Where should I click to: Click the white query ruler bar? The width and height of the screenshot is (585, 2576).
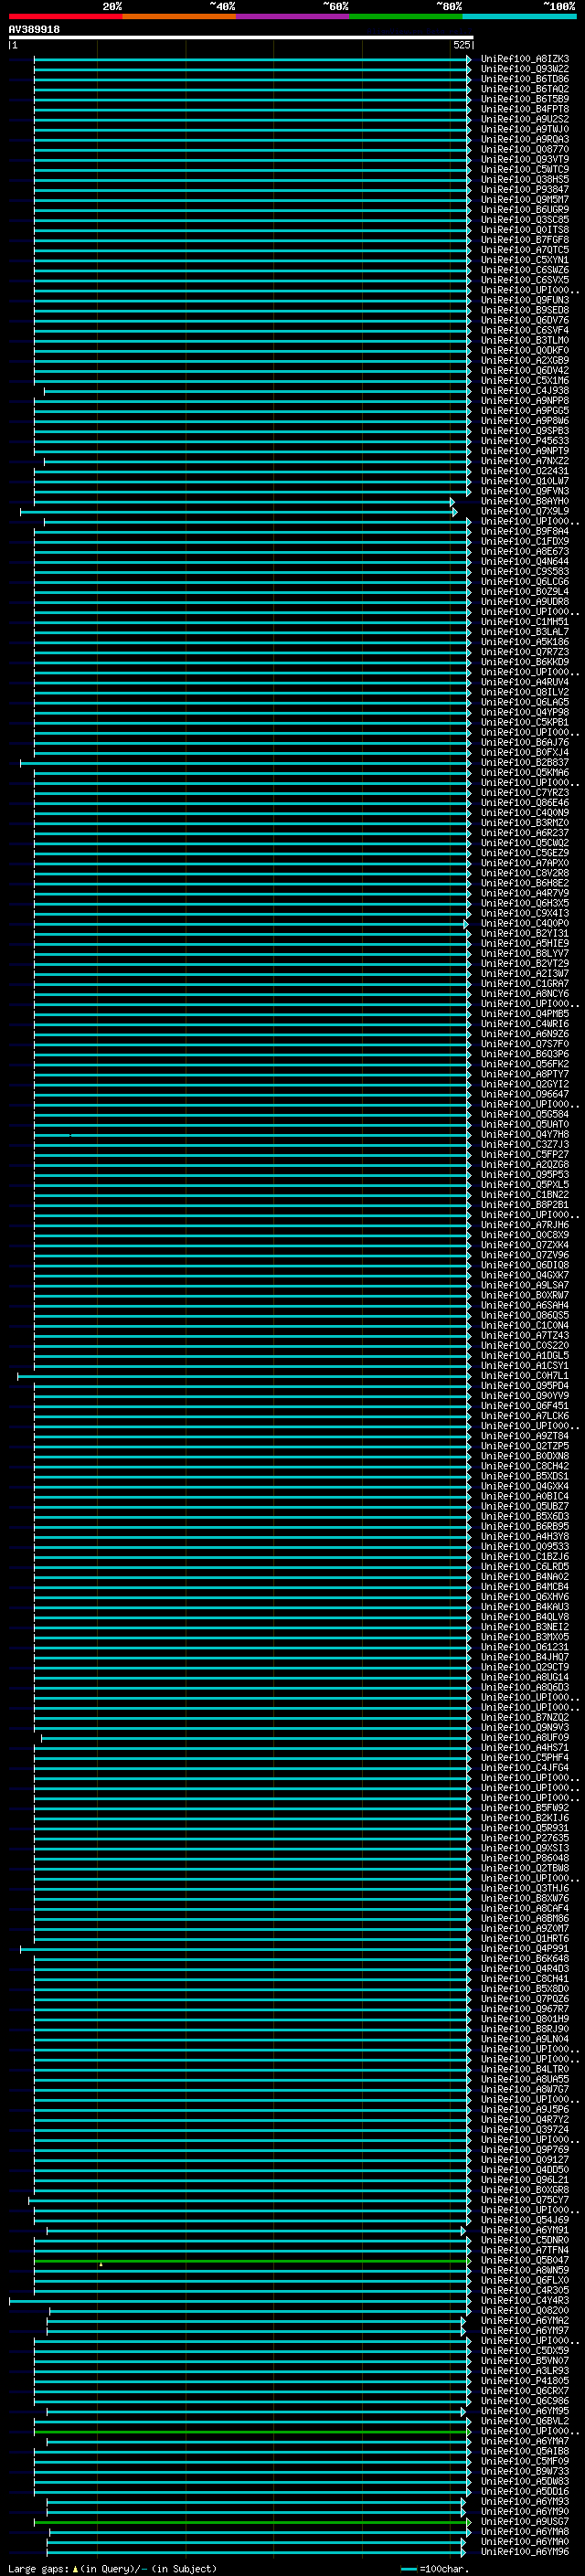tap(240, 38)
